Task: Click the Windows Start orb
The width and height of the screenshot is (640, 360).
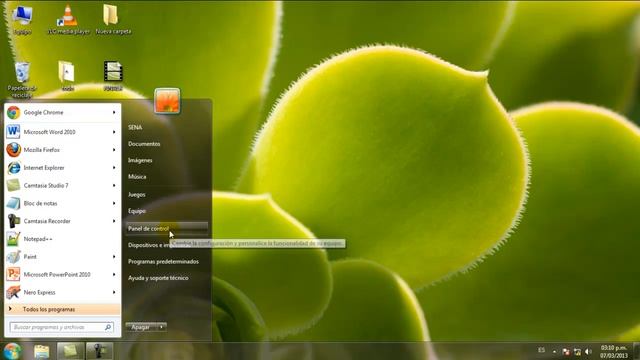Action: click(12, 351)
